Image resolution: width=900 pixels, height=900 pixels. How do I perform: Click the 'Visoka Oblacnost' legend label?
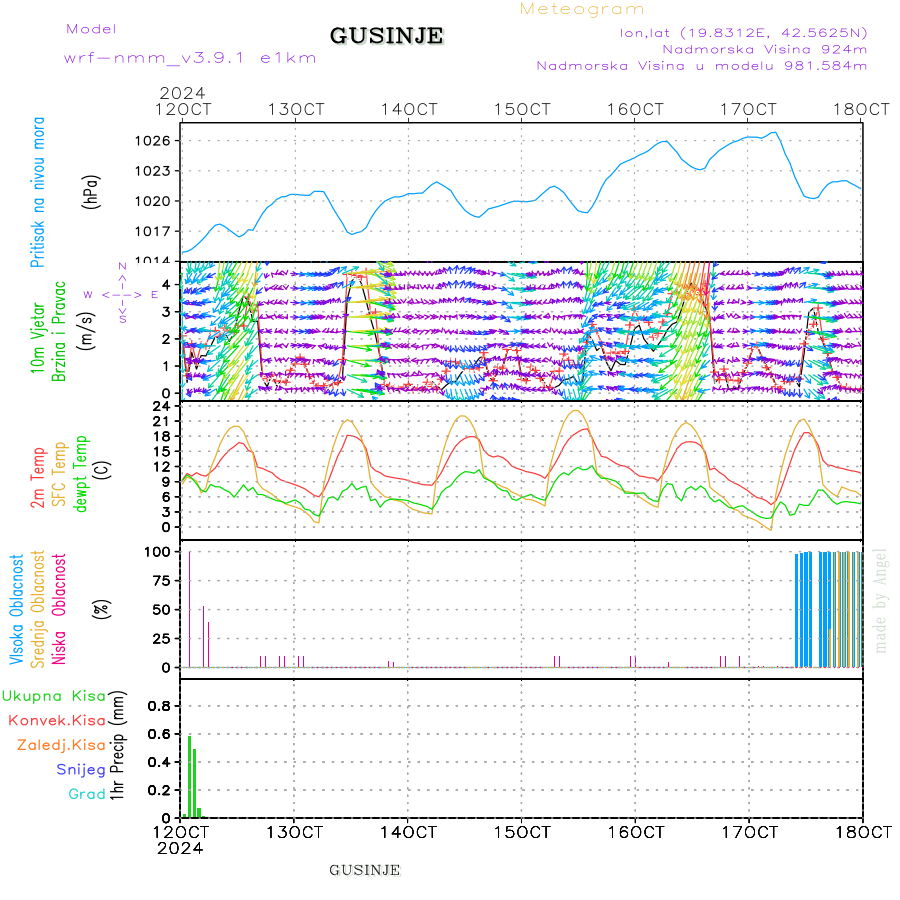(x=17, y=610)
